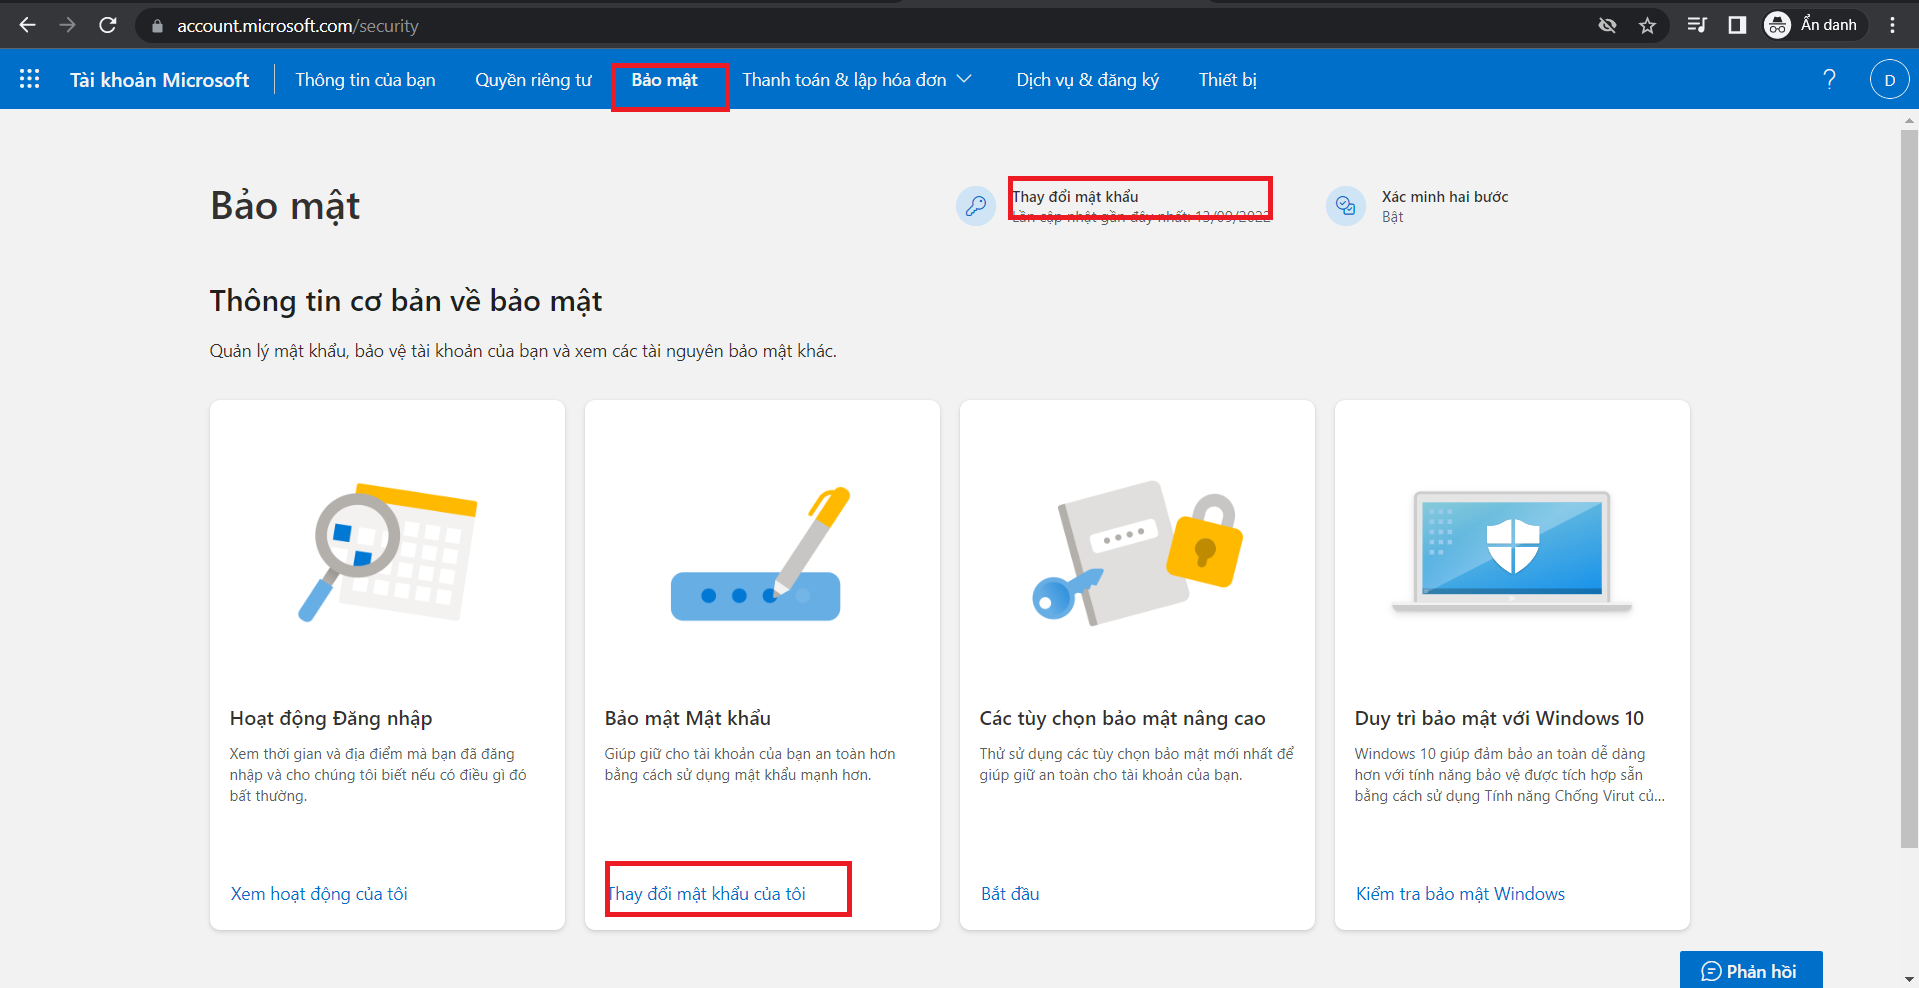1919x988 pixels.
Task: Click the Hoạt động Đăng nhập card title
Action: [331, 718]
